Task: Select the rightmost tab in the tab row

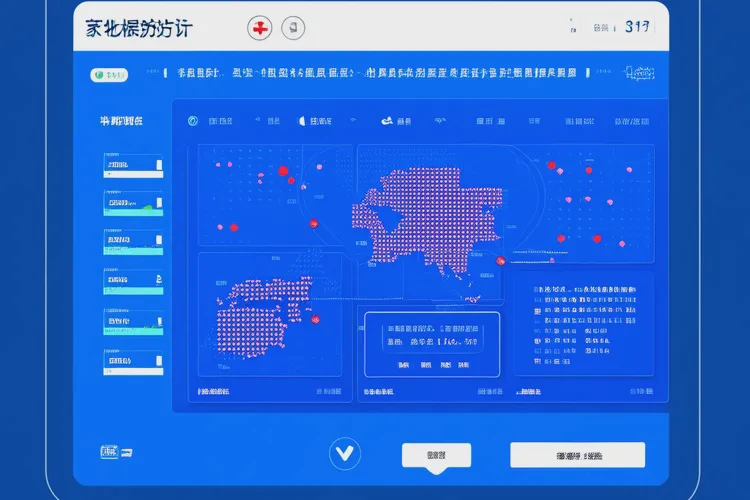Action: click(x=630, y=122)
